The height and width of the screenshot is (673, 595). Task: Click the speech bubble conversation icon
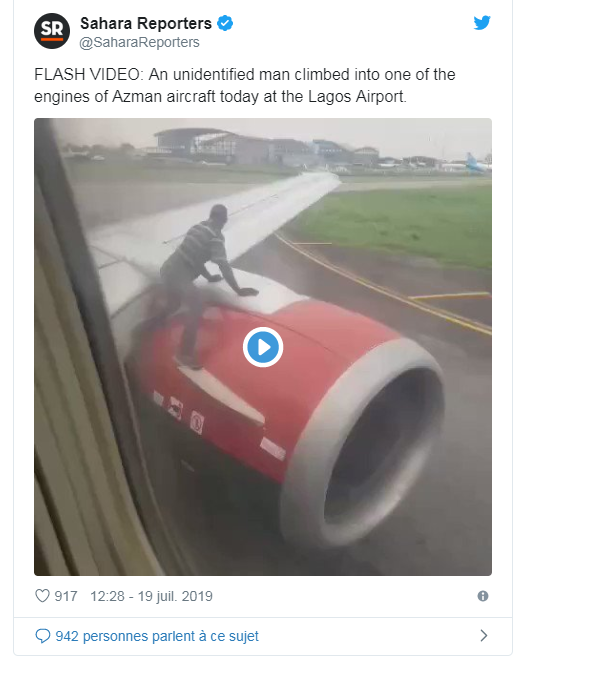pos(42,636)
